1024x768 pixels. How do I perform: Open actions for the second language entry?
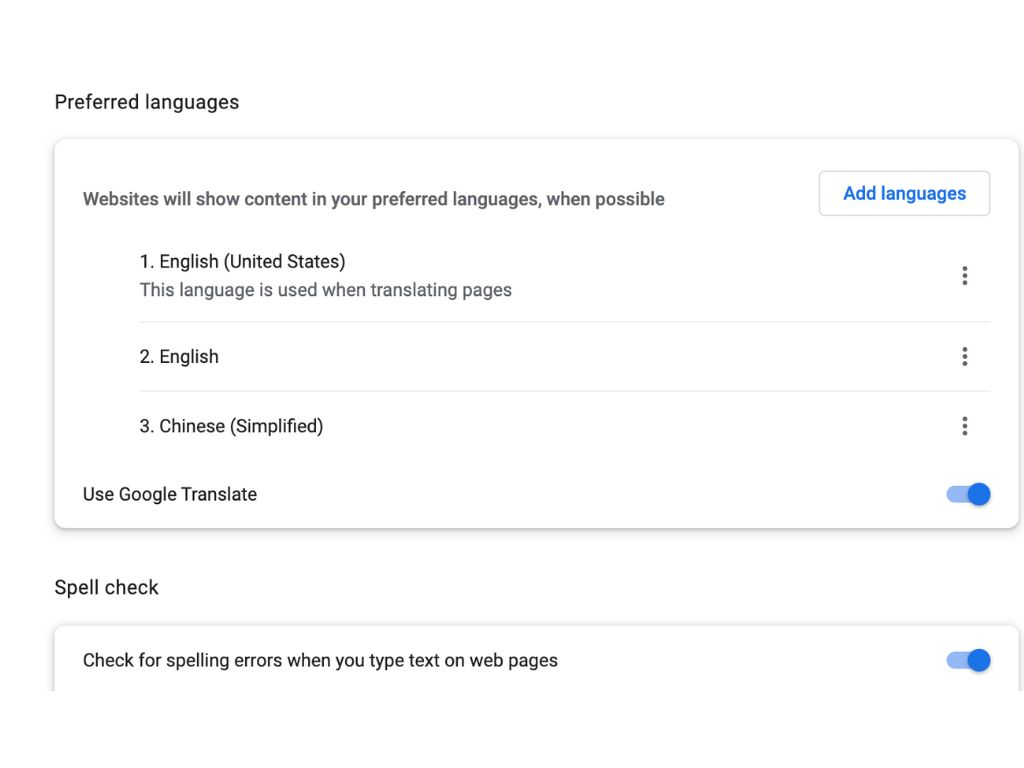[965, 356]
